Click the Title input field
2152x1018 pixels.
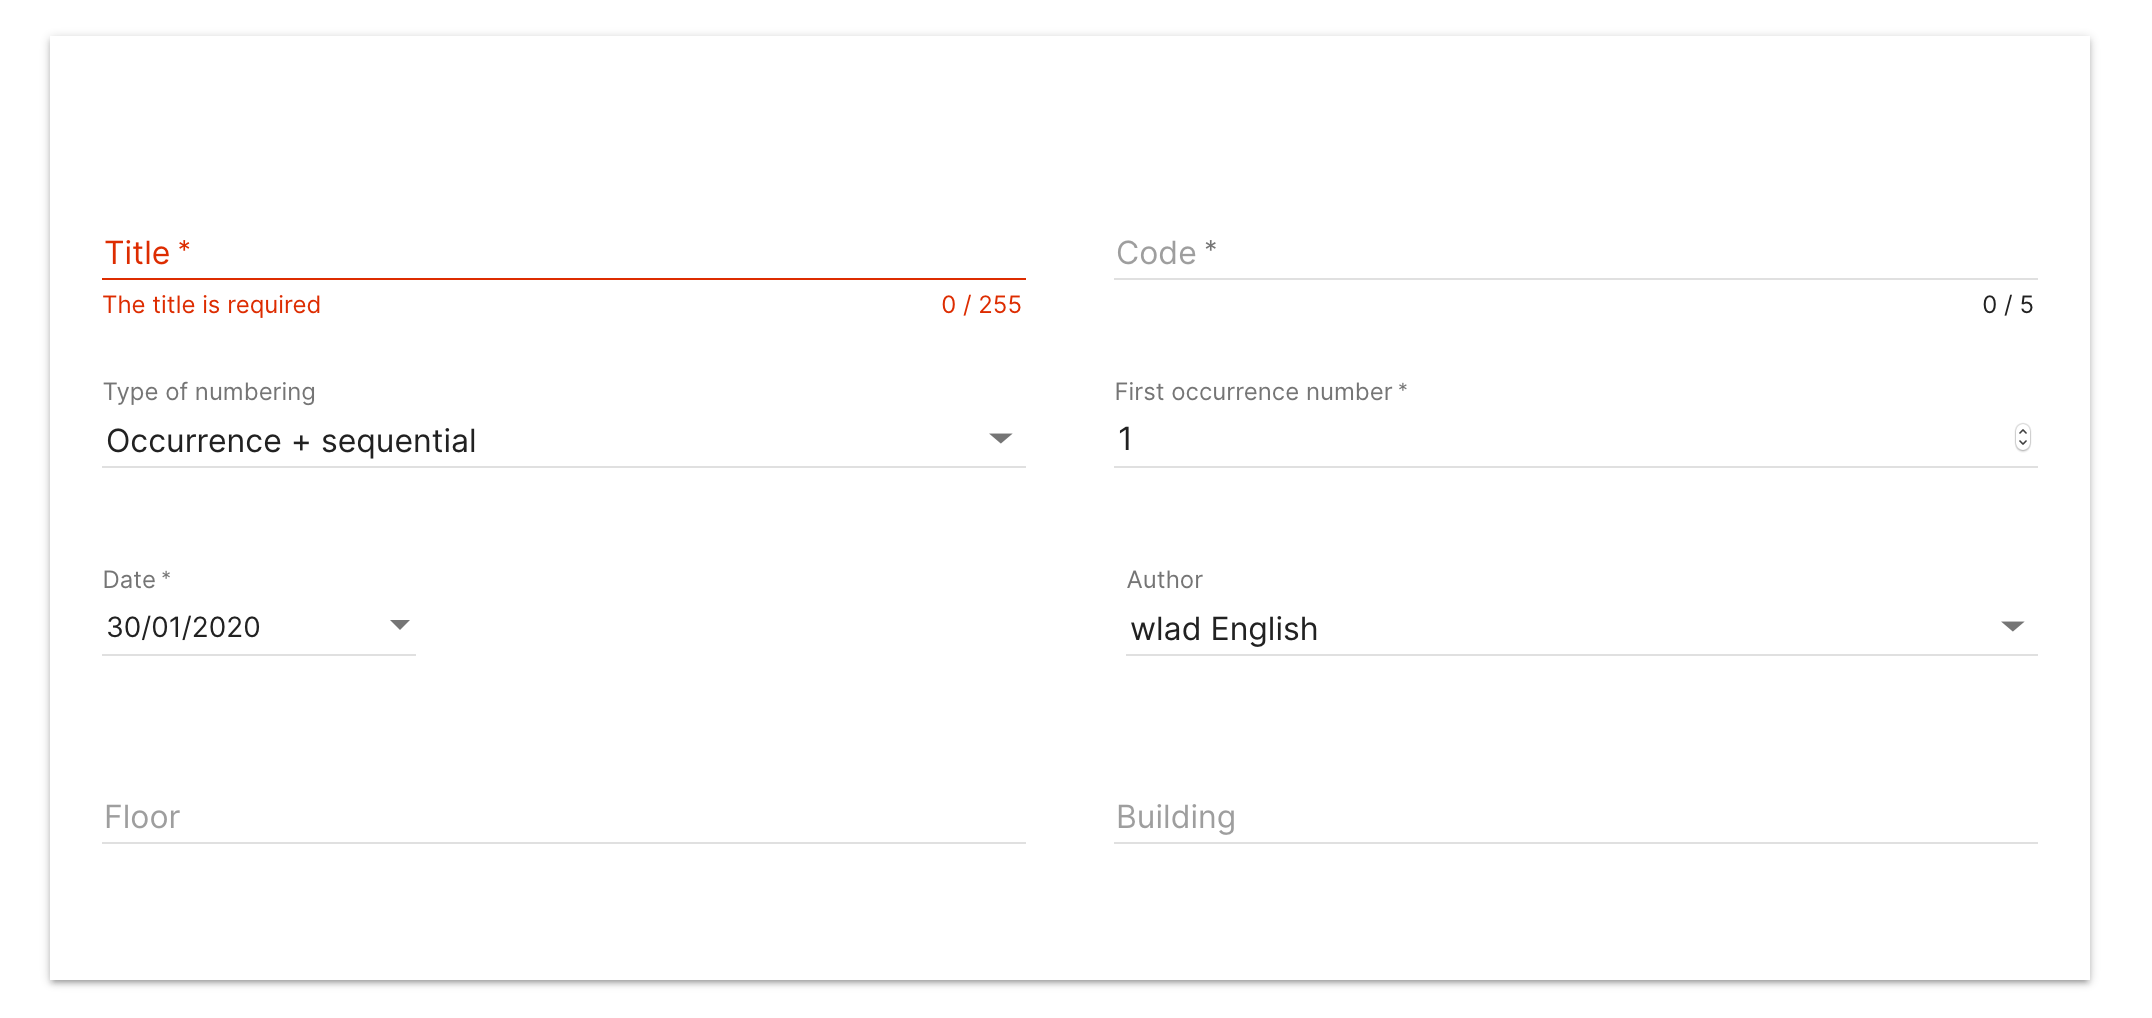click(x=564, y=253)
